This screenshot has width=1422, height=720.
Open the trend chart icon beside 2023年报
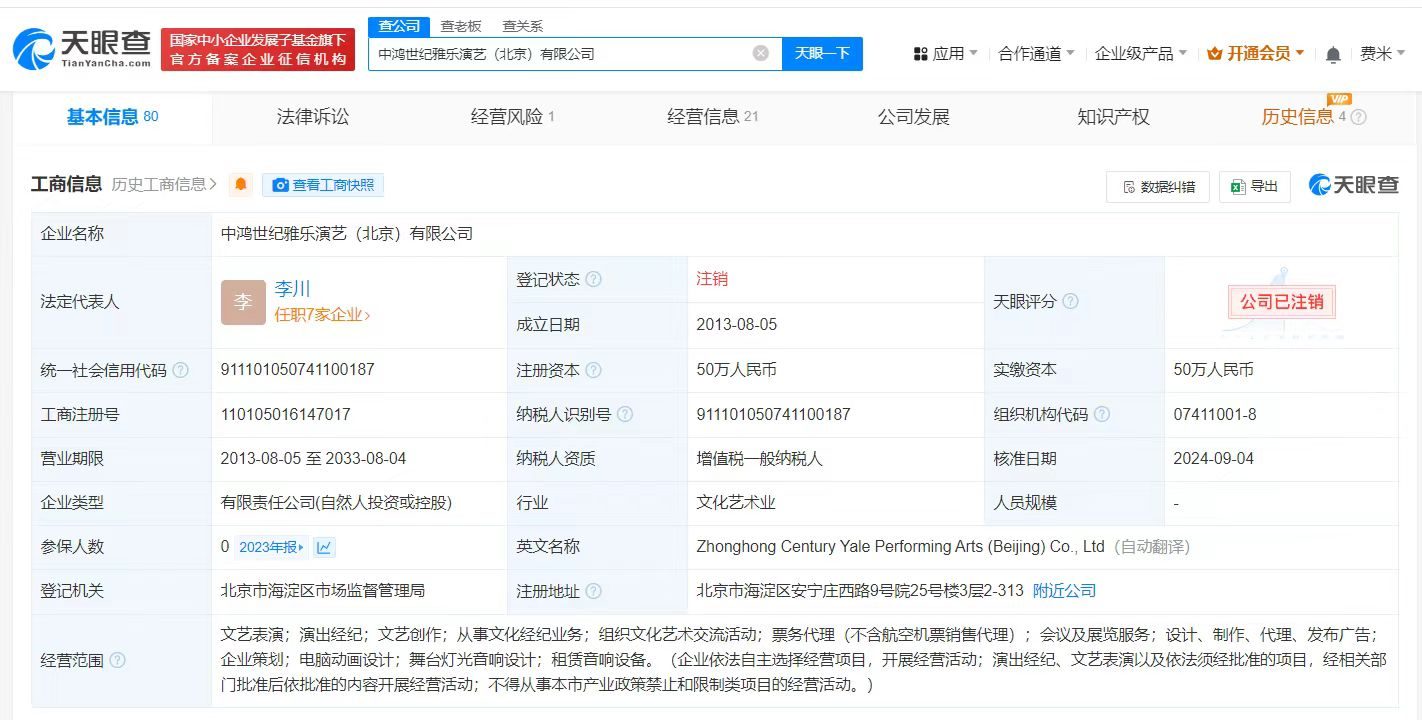[x=323, y=547]
